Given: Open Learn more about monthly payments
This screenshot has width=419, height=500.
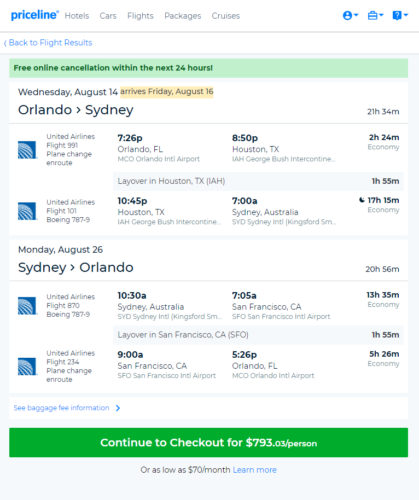Looking at the screenshot, I should 255,470.
